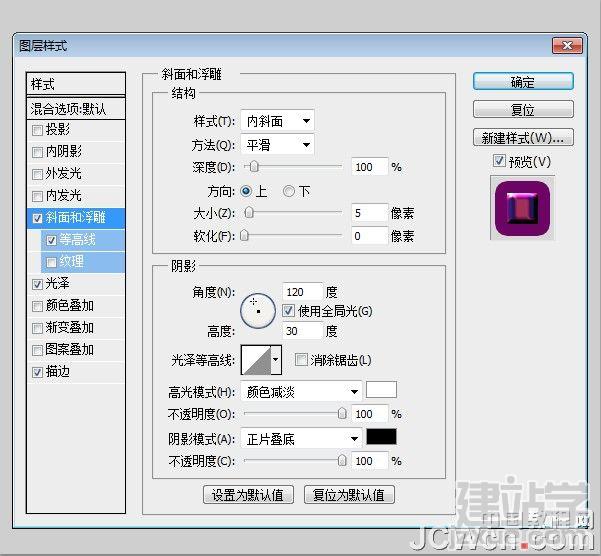Select the 渐变叠加 list entry label
Image resolution: width=601 pixels, height=556 pixels.
(x=69, y=328)
